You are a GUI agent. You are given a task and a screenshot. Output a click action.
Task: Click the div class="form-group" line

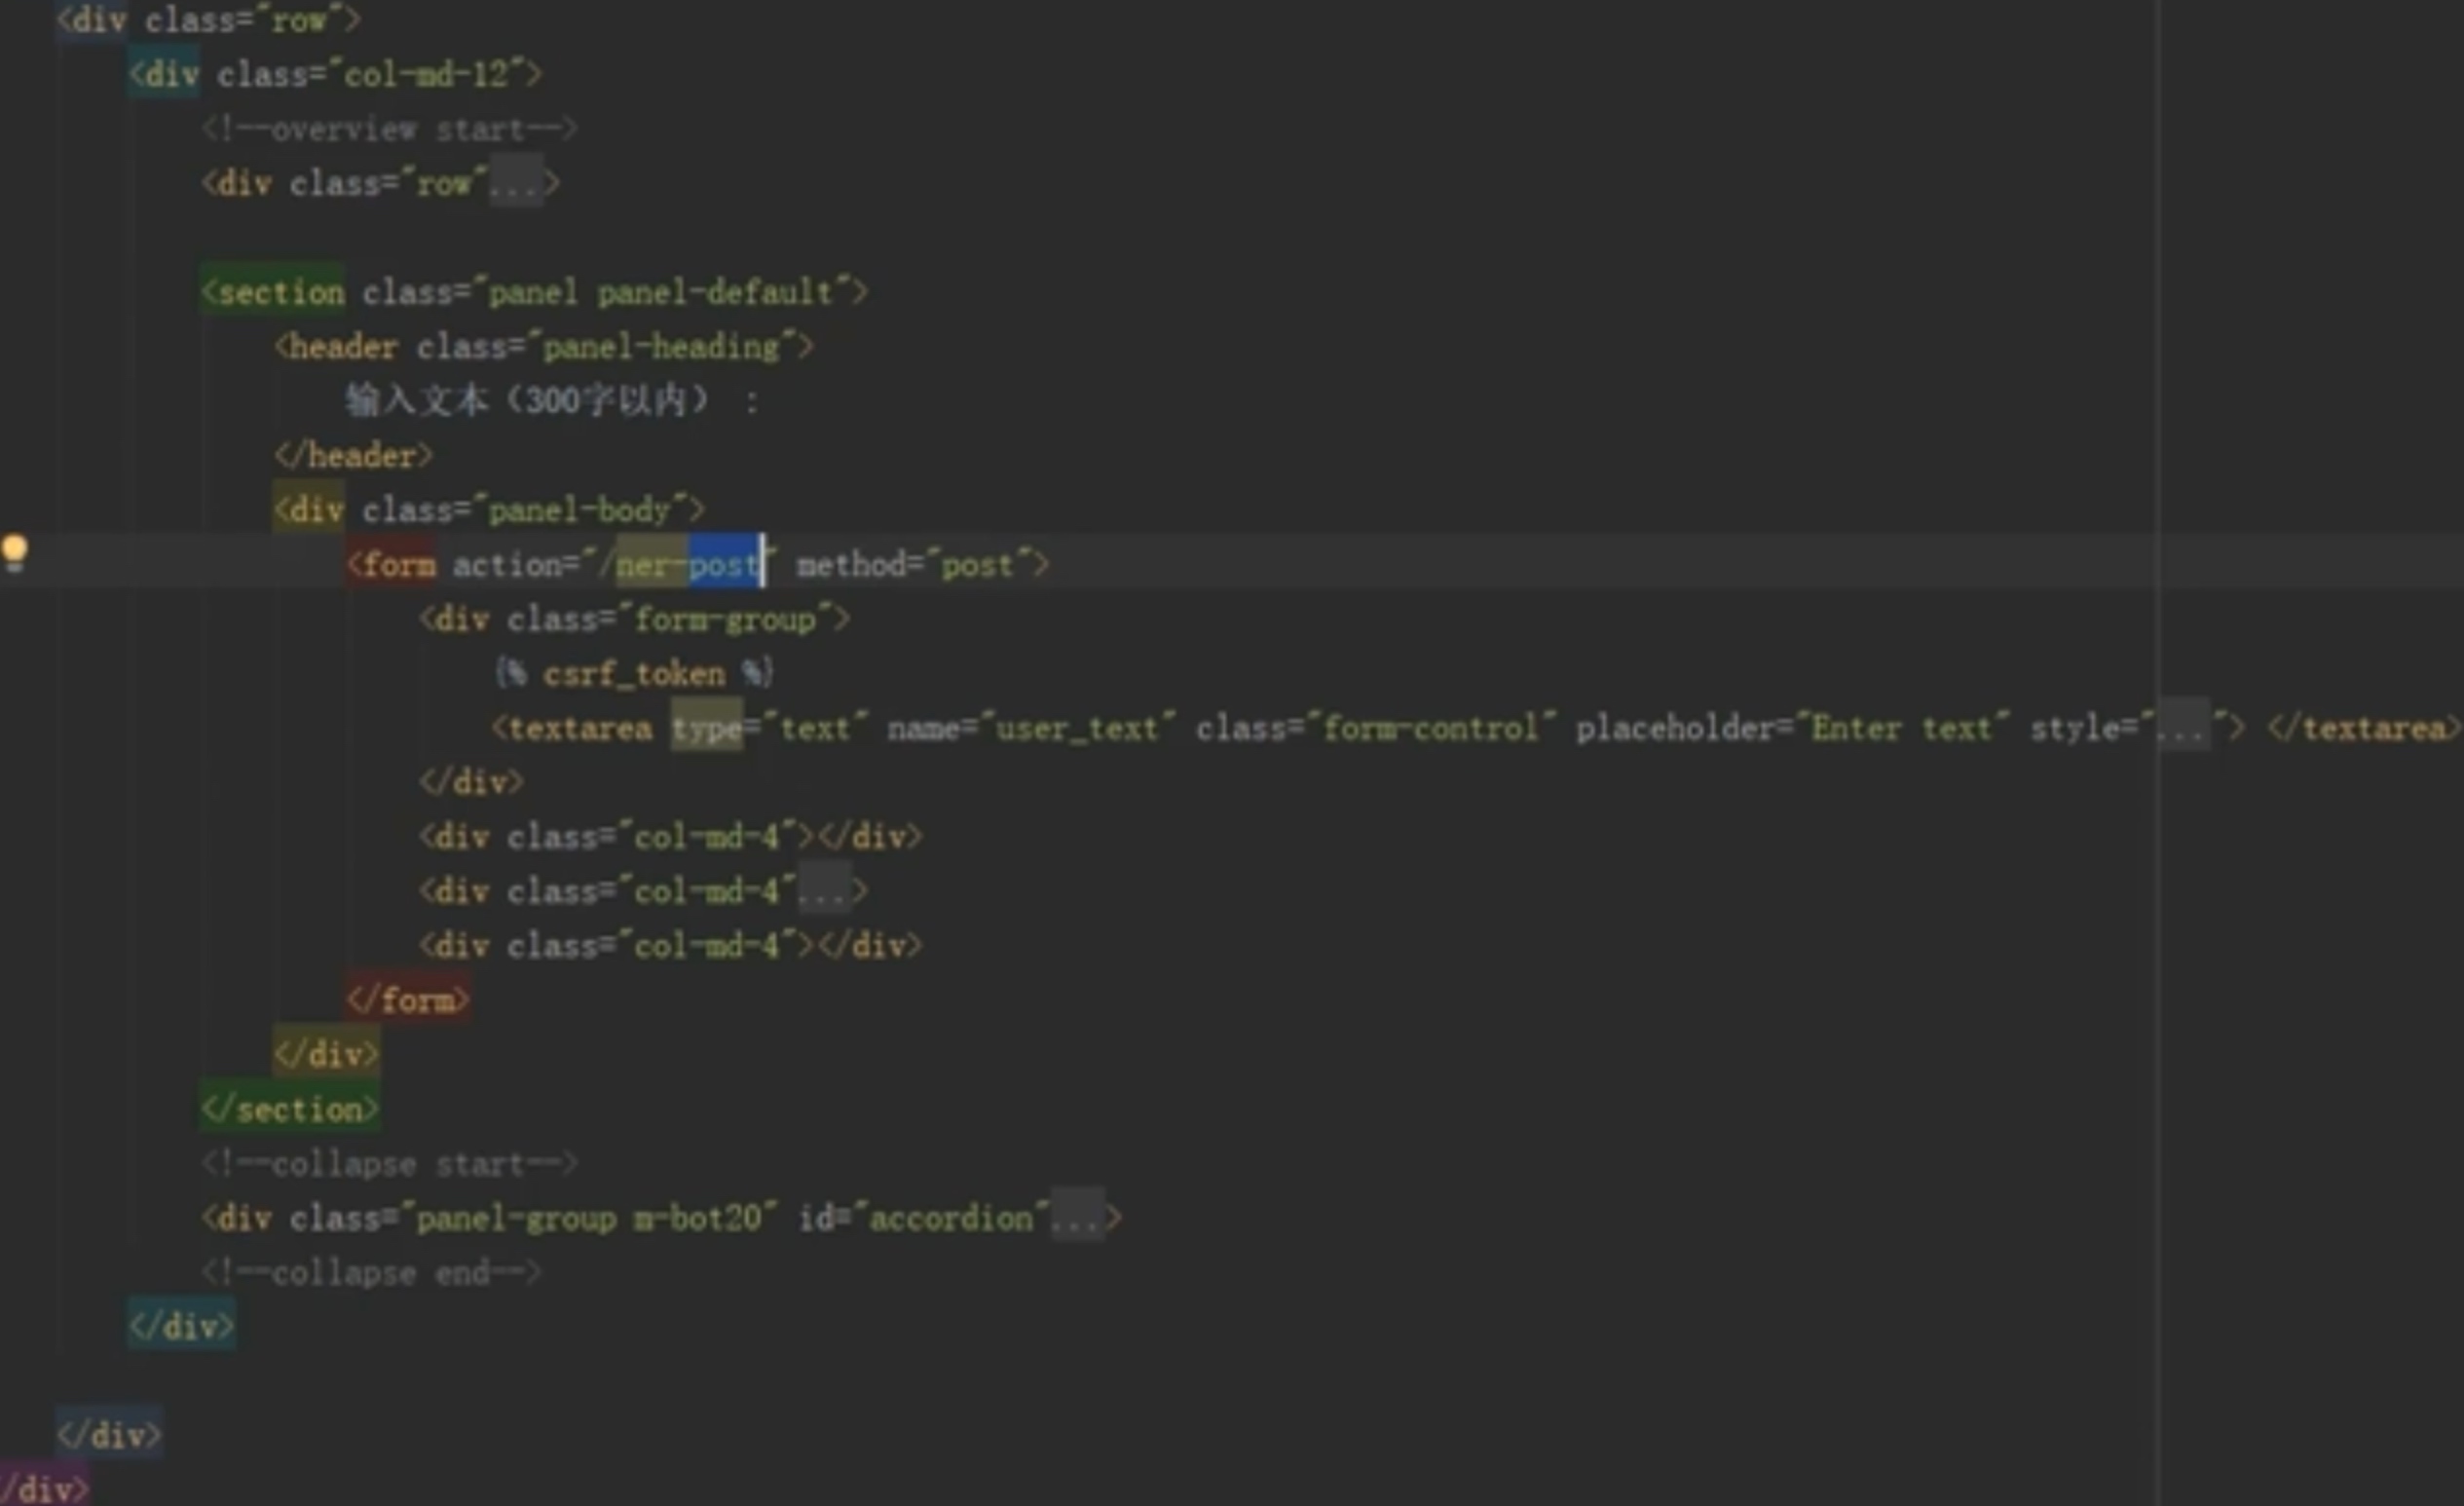(x=635, y=619)
